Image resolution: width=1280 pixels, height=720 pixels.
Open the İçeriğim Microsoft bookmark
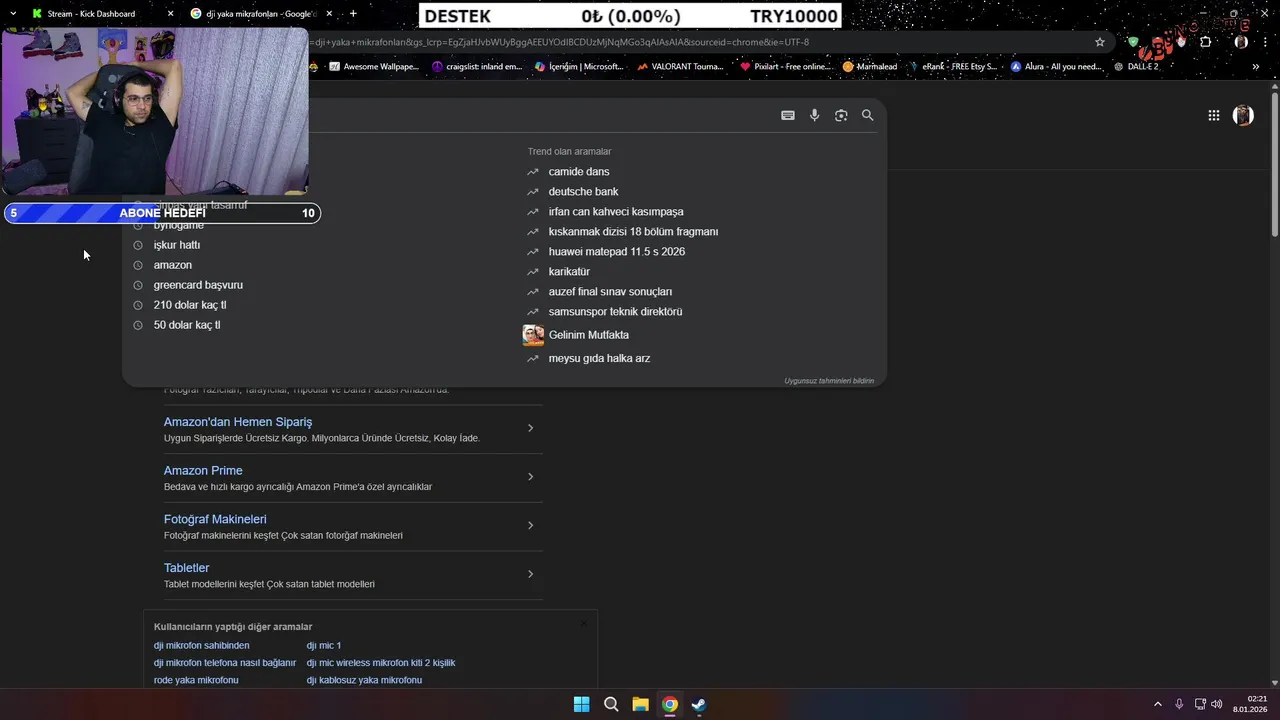point(579,67)
